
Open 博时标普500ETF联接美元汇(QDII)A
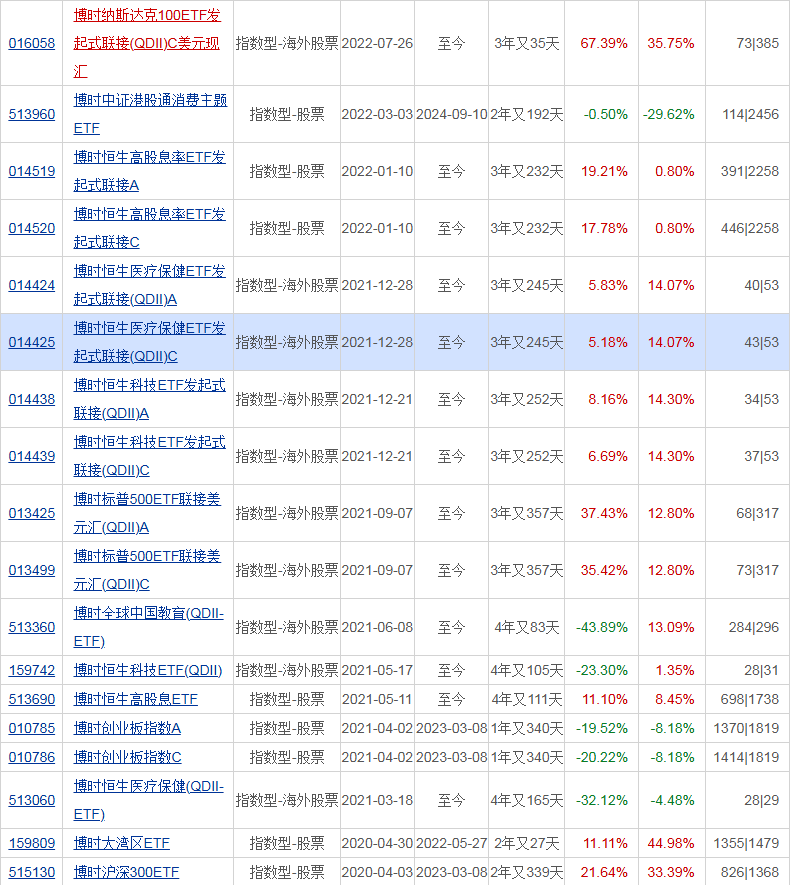click(147, 514)
